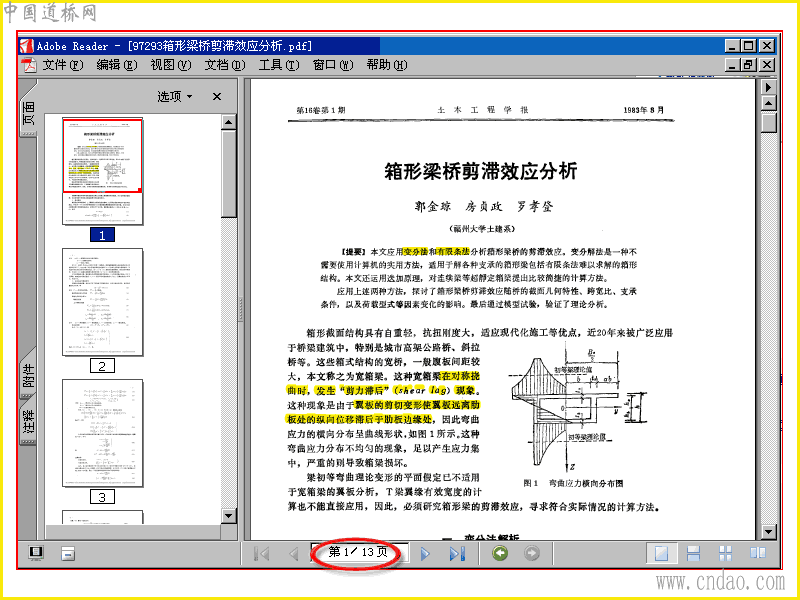800x600 pixels.
Task: Open the 附件 side tab
Action: point(29,374)
